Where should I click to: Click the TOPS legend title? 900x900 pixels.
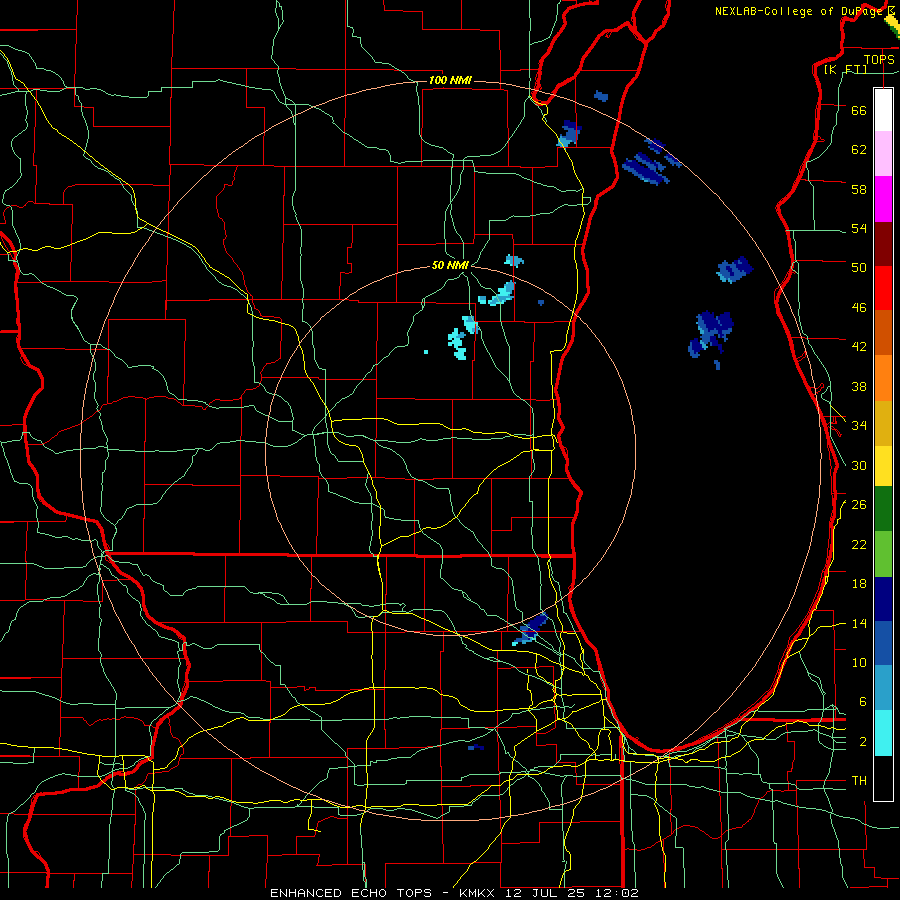[879, 59]
